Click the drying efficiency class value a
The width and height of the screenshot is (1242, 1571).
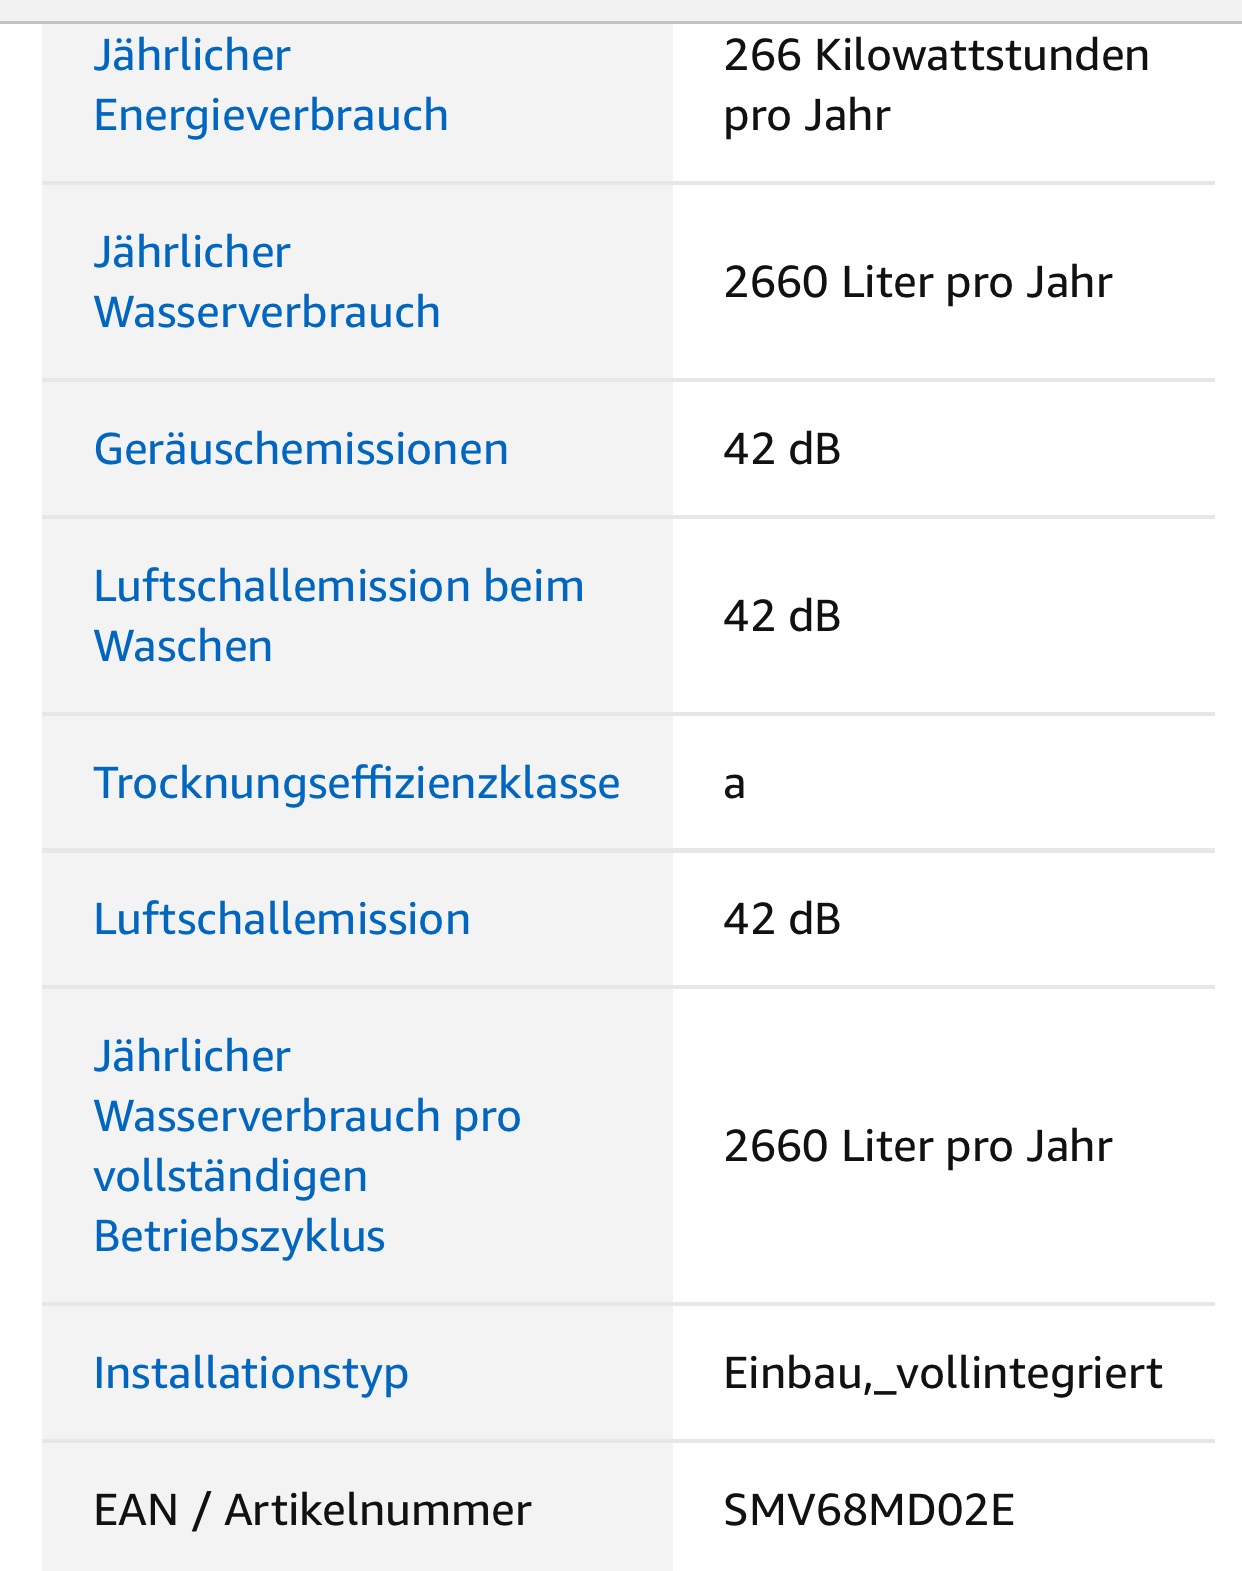735,784
